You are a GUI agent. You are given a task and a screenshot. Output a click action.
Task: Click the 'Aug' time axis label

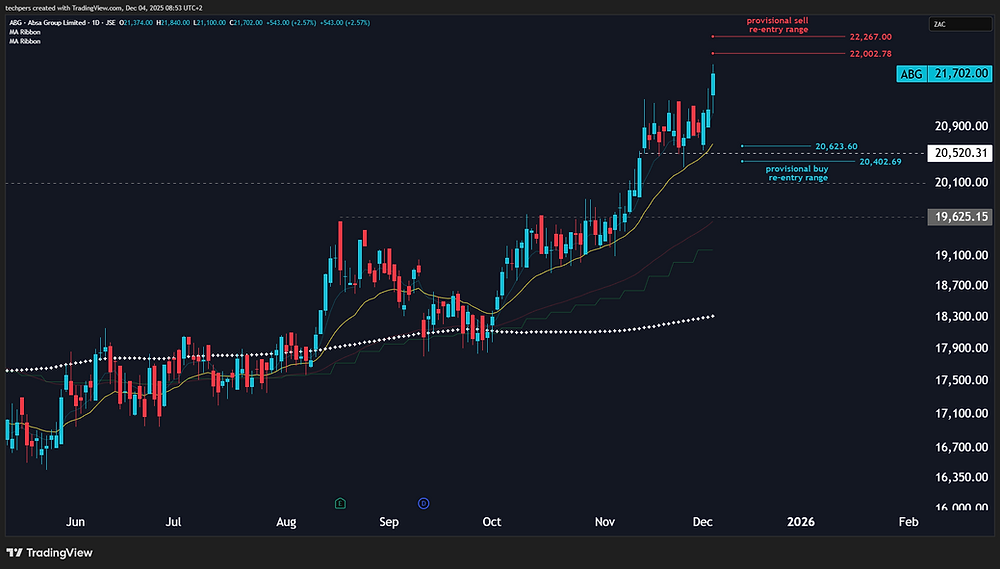point(286,522)
